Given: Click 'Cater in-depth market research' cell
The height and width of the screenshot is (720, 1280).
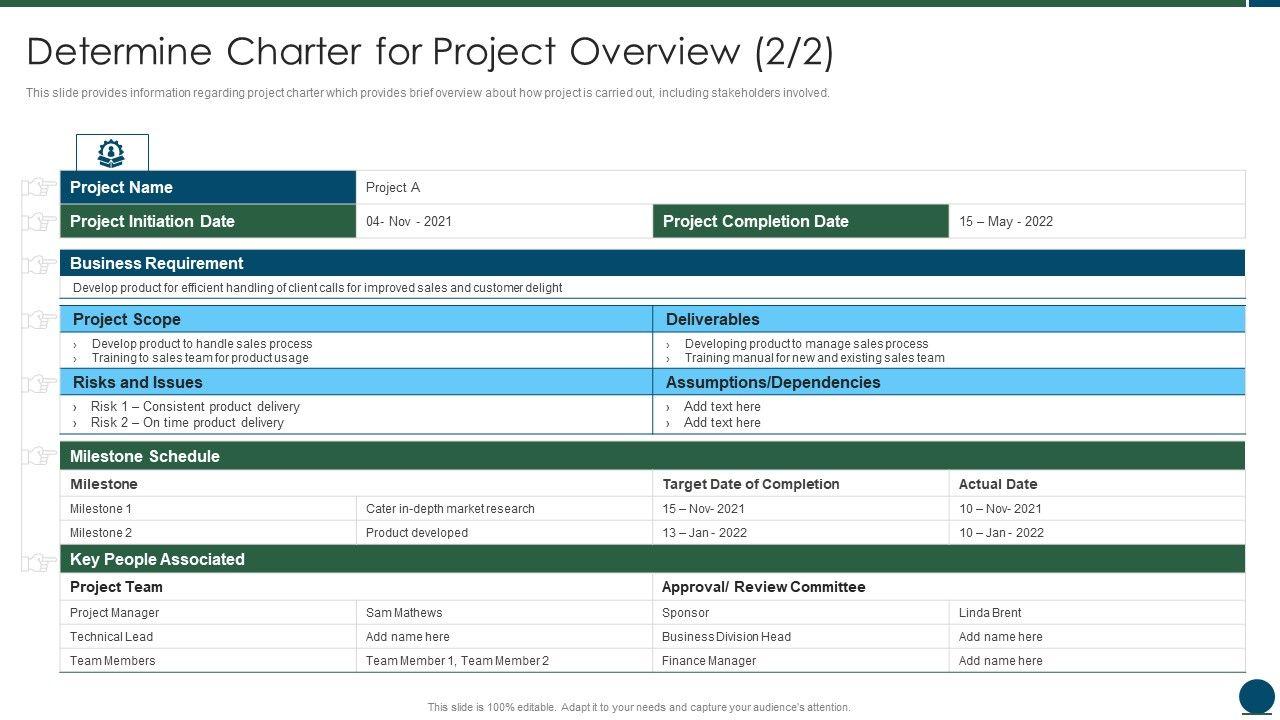Looking at the screenshot, I should coord(504,509).
